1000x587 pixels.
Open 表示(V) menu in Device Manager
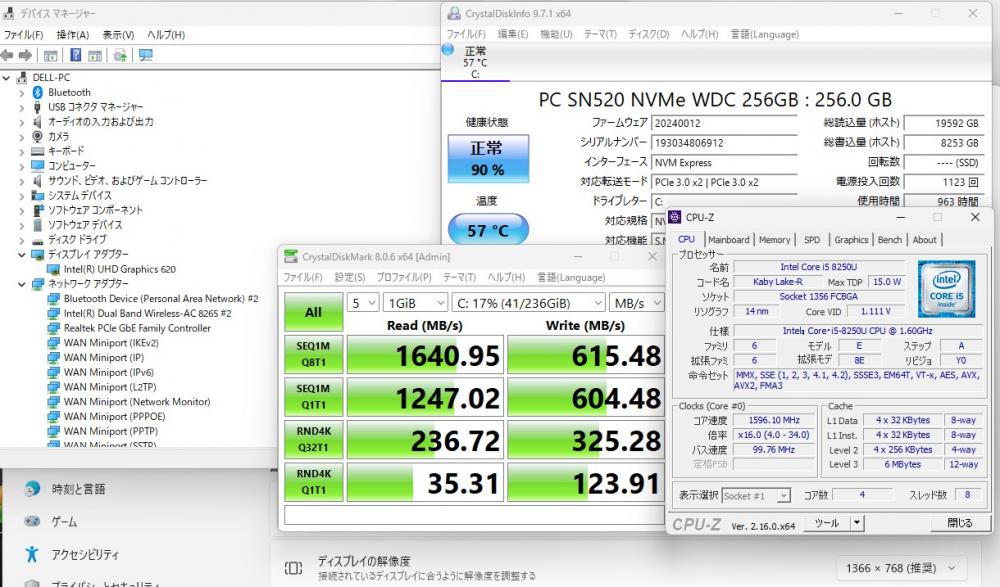tap(118, 34)
